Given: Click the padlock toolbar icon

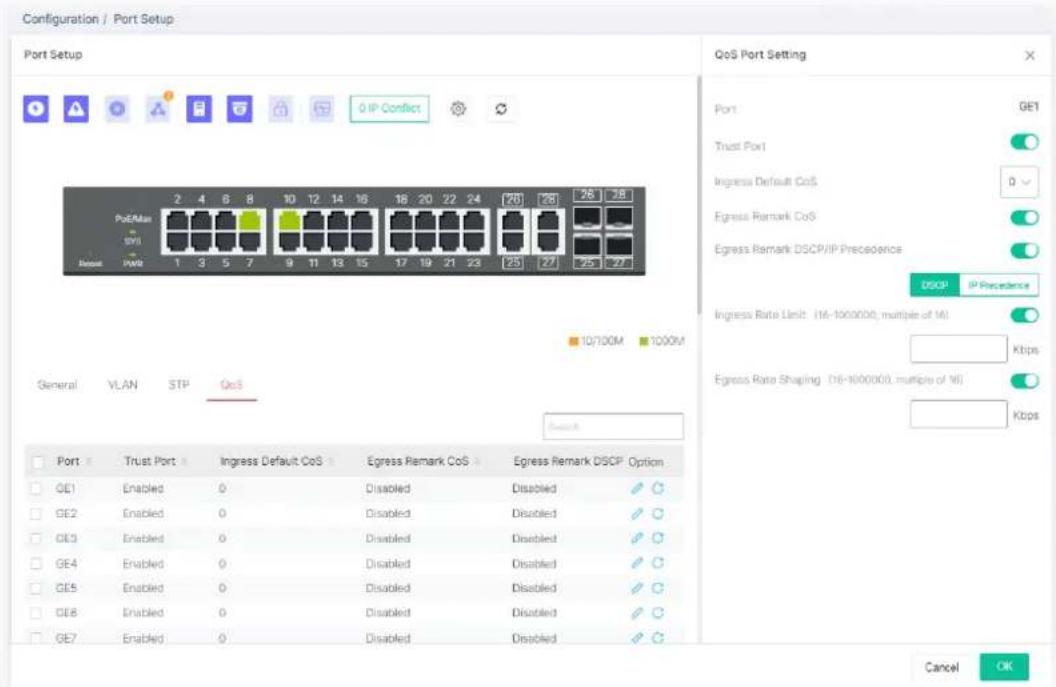Looking at the screenshot, I should pyautogui.click(x=280, y=108).
